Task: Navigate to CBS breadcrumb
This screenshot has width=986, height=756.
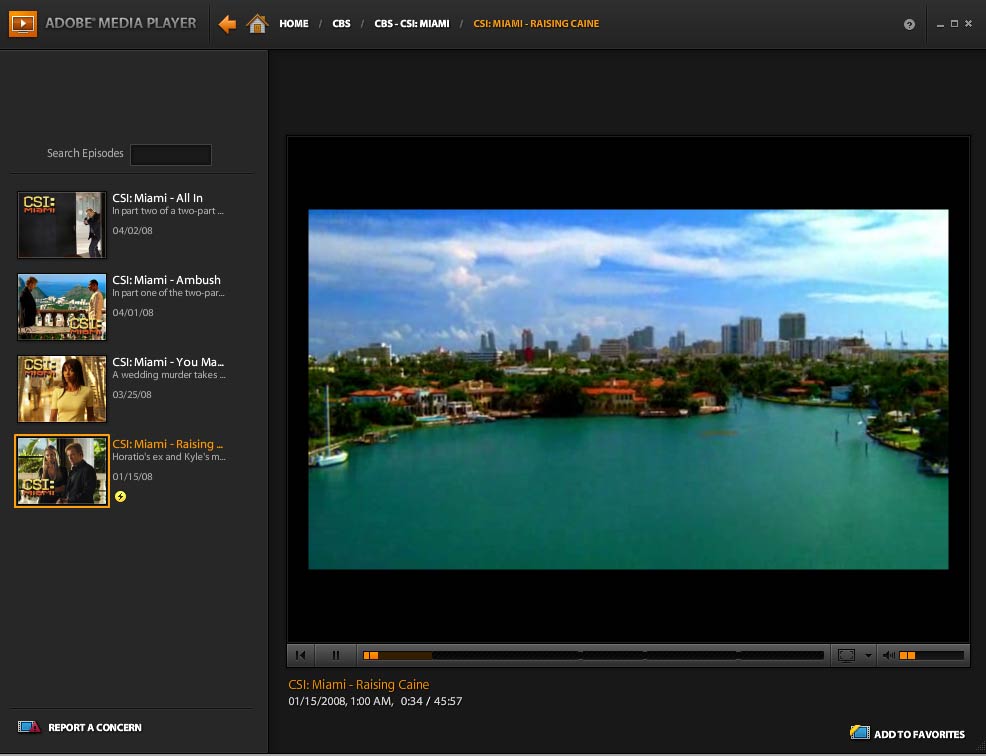Action: coord(341,24)
